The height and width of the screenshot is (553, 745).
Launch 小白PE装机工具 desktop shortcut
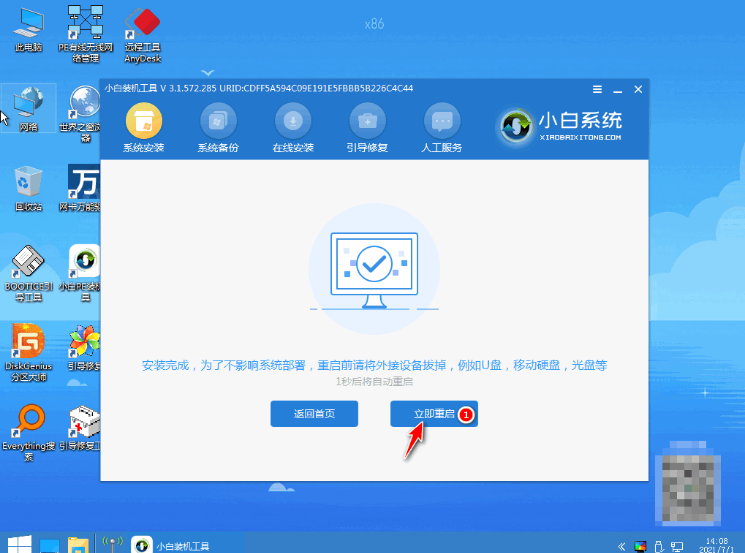pyautogui.click(x=80, y=274)
